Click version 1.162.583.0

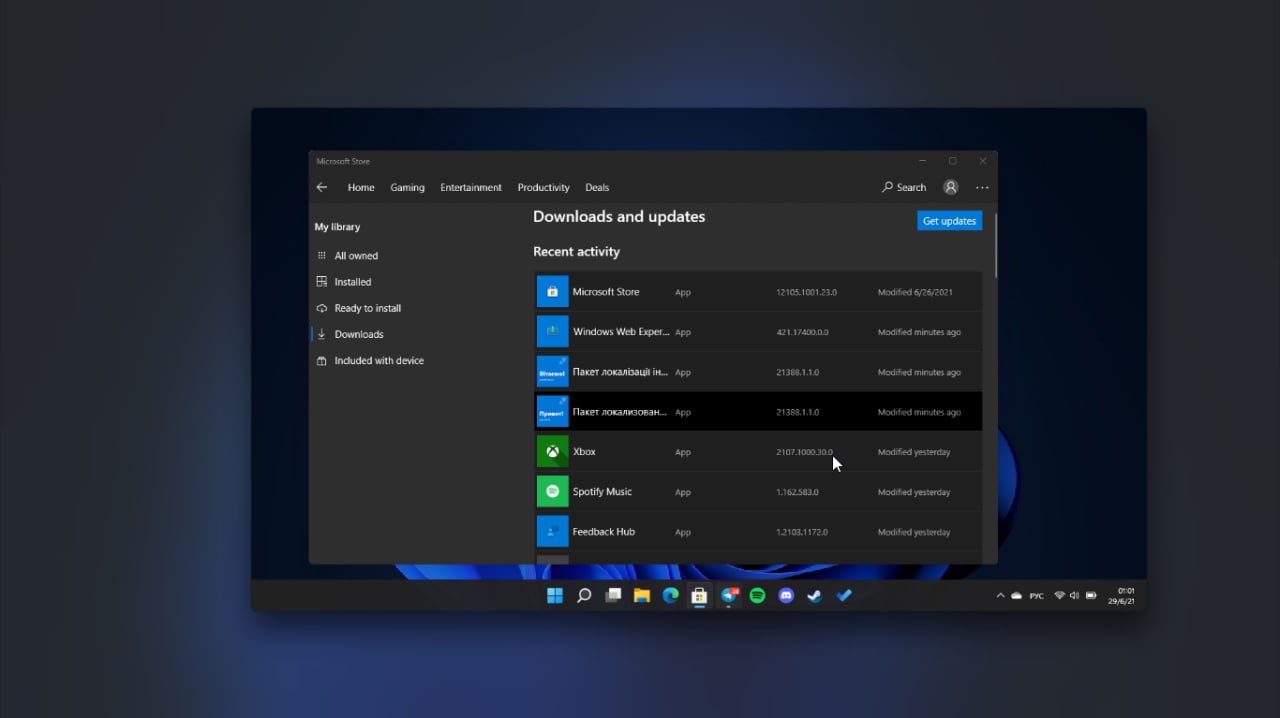(x=797, y=492)
